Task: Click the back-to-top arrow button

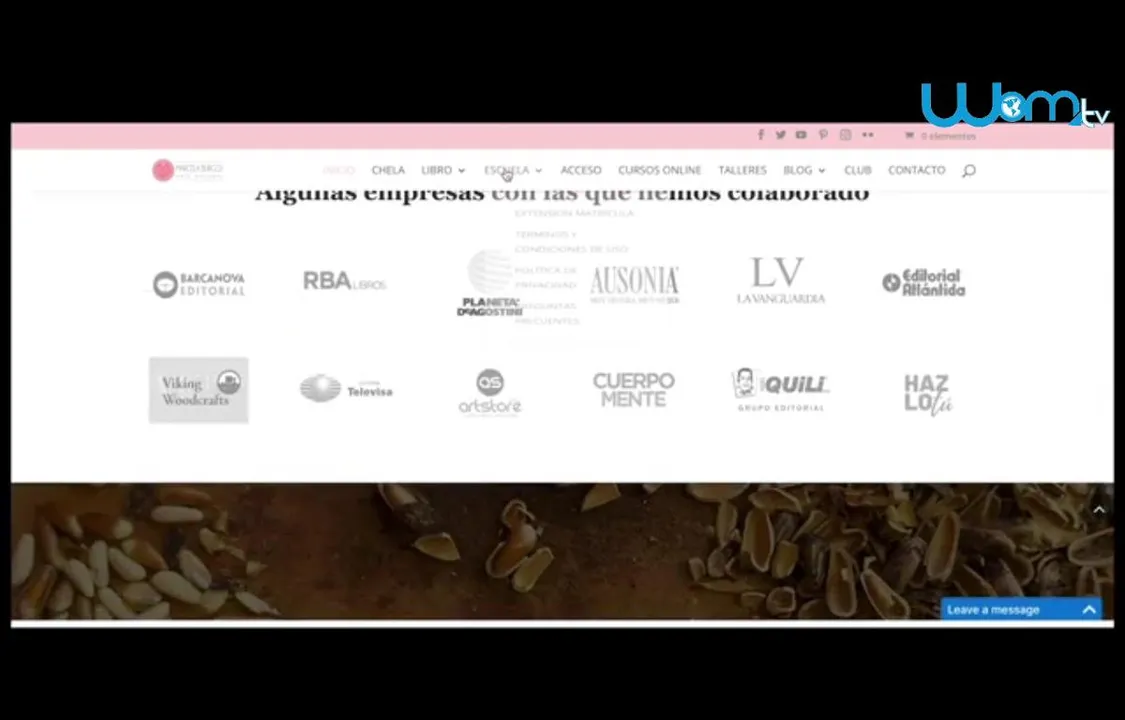Action: coord(1099,510)
